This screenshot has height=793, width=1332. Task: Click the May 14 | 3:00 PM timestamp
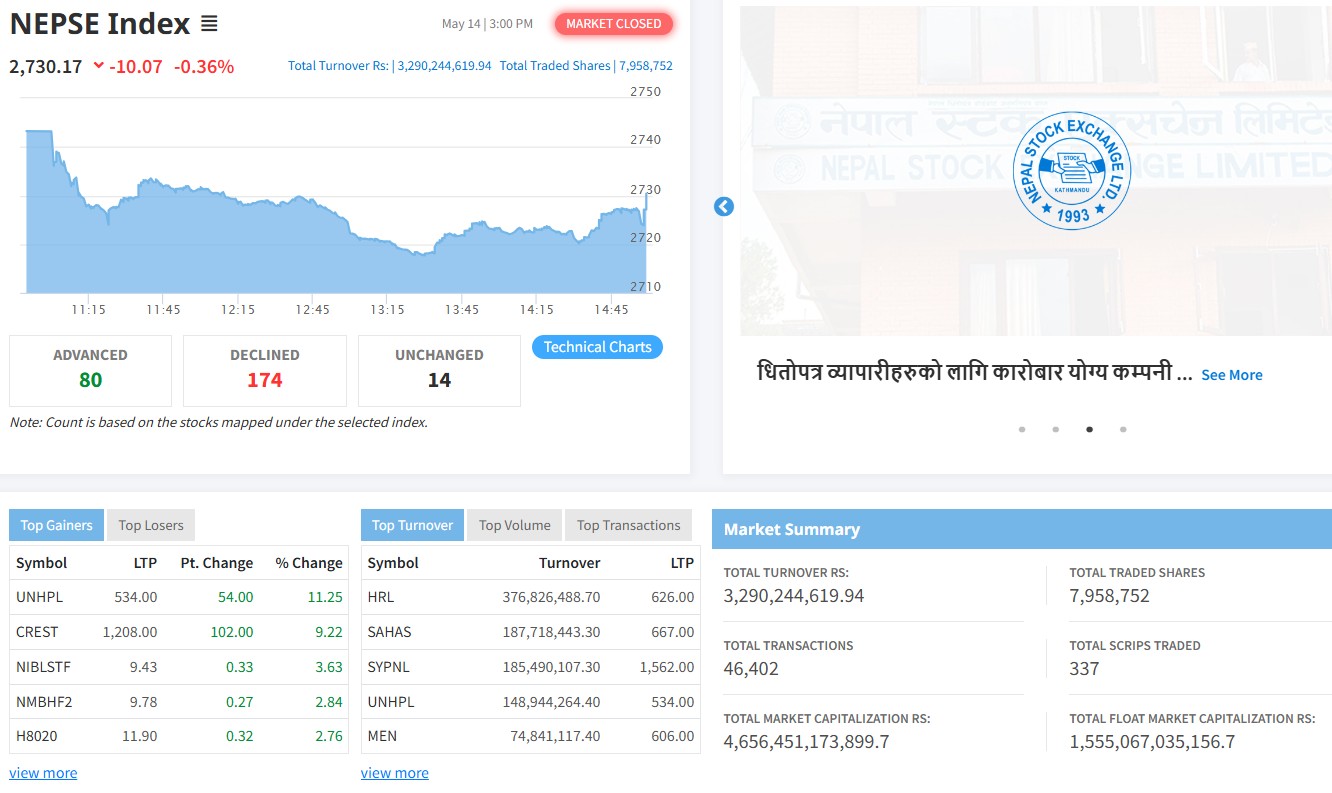(487, 23)
